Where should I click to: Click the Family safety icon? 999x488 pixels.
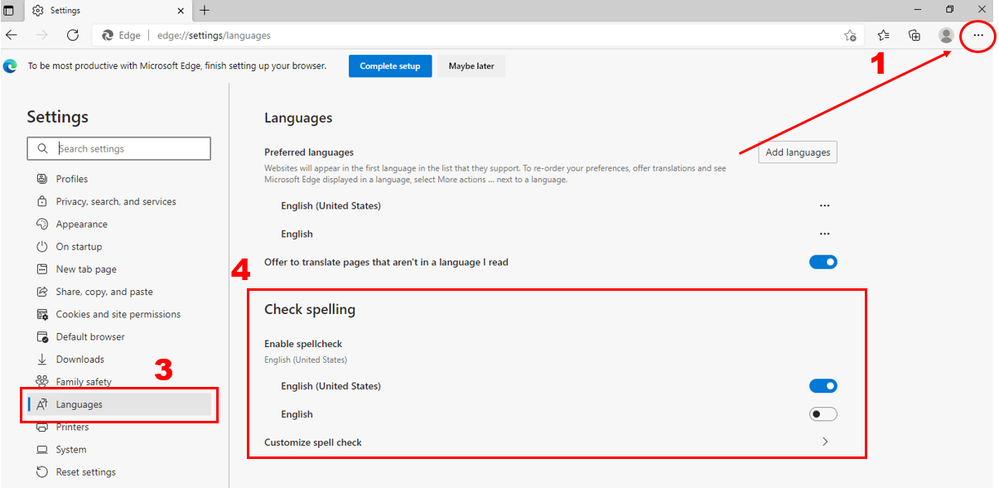42,382
